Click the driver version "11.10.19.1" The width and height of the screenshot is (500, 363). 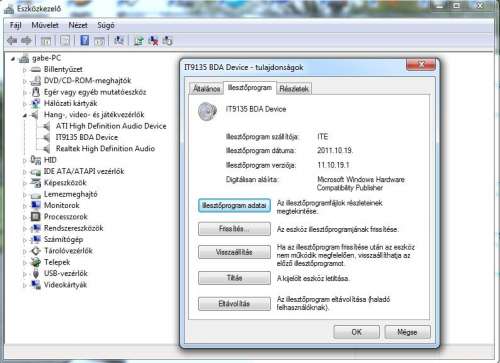[333, 165]
